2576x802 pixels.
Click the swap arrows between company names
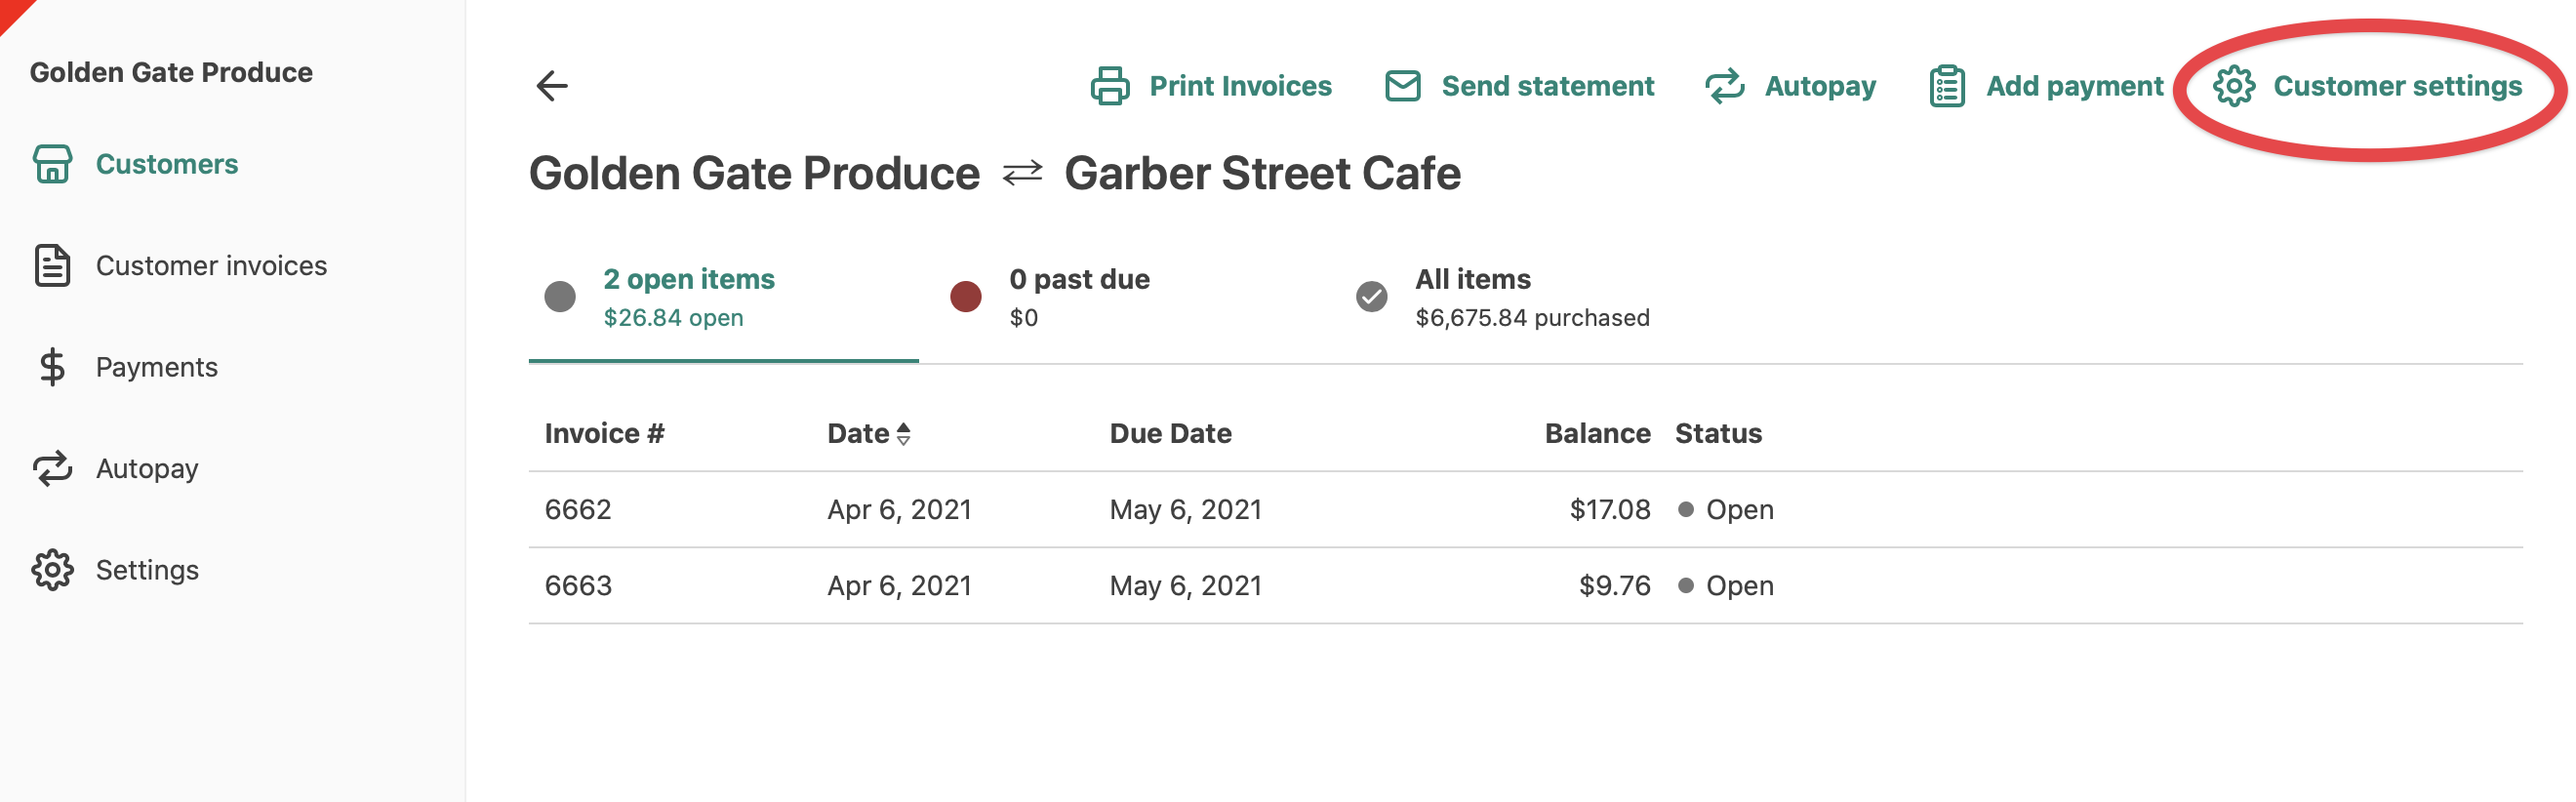point(1022,174)
